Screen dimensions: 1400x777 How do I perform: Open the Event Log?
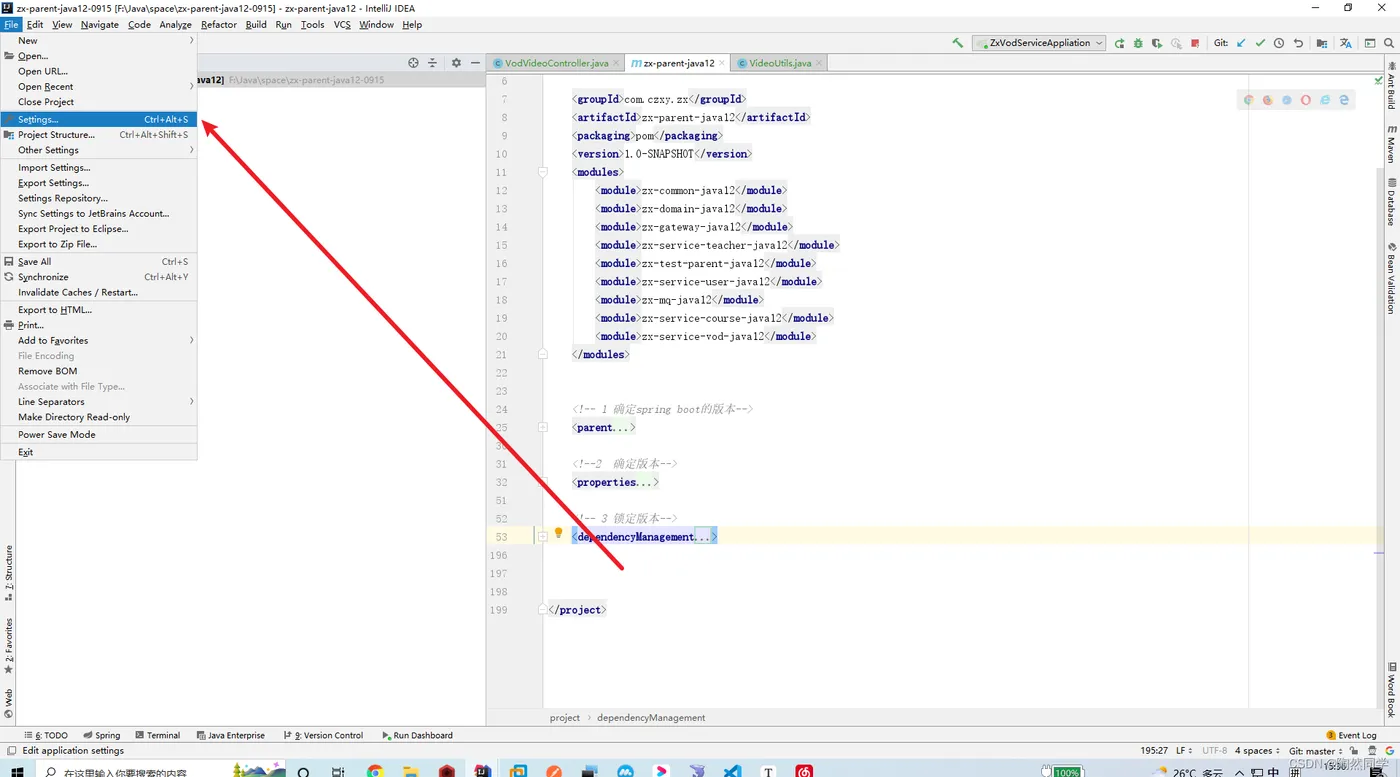click(1351, 735)
